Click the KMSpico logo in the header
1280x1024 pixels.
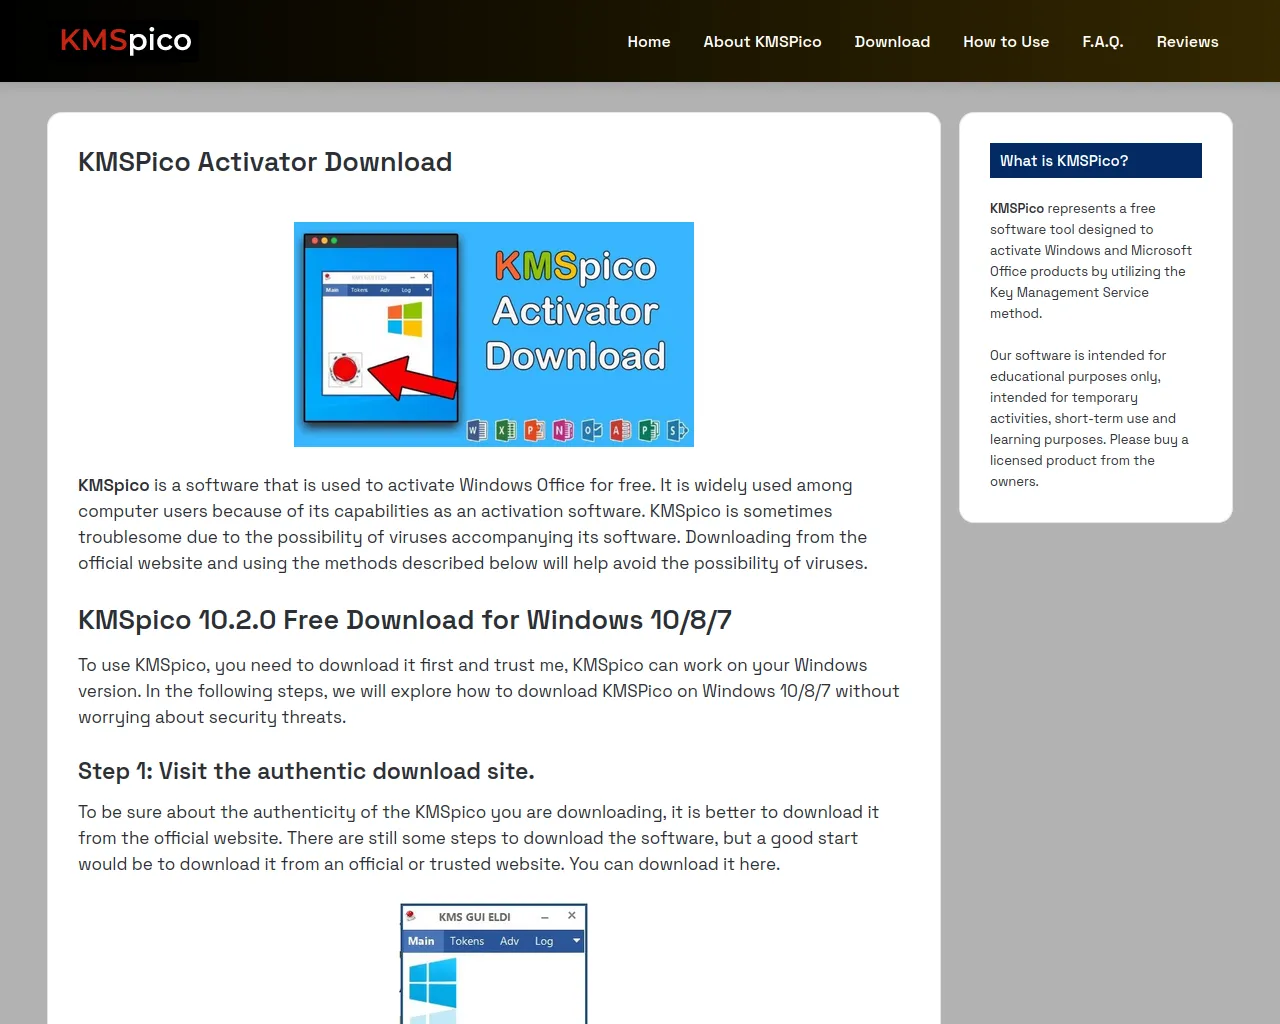point(126,41)
